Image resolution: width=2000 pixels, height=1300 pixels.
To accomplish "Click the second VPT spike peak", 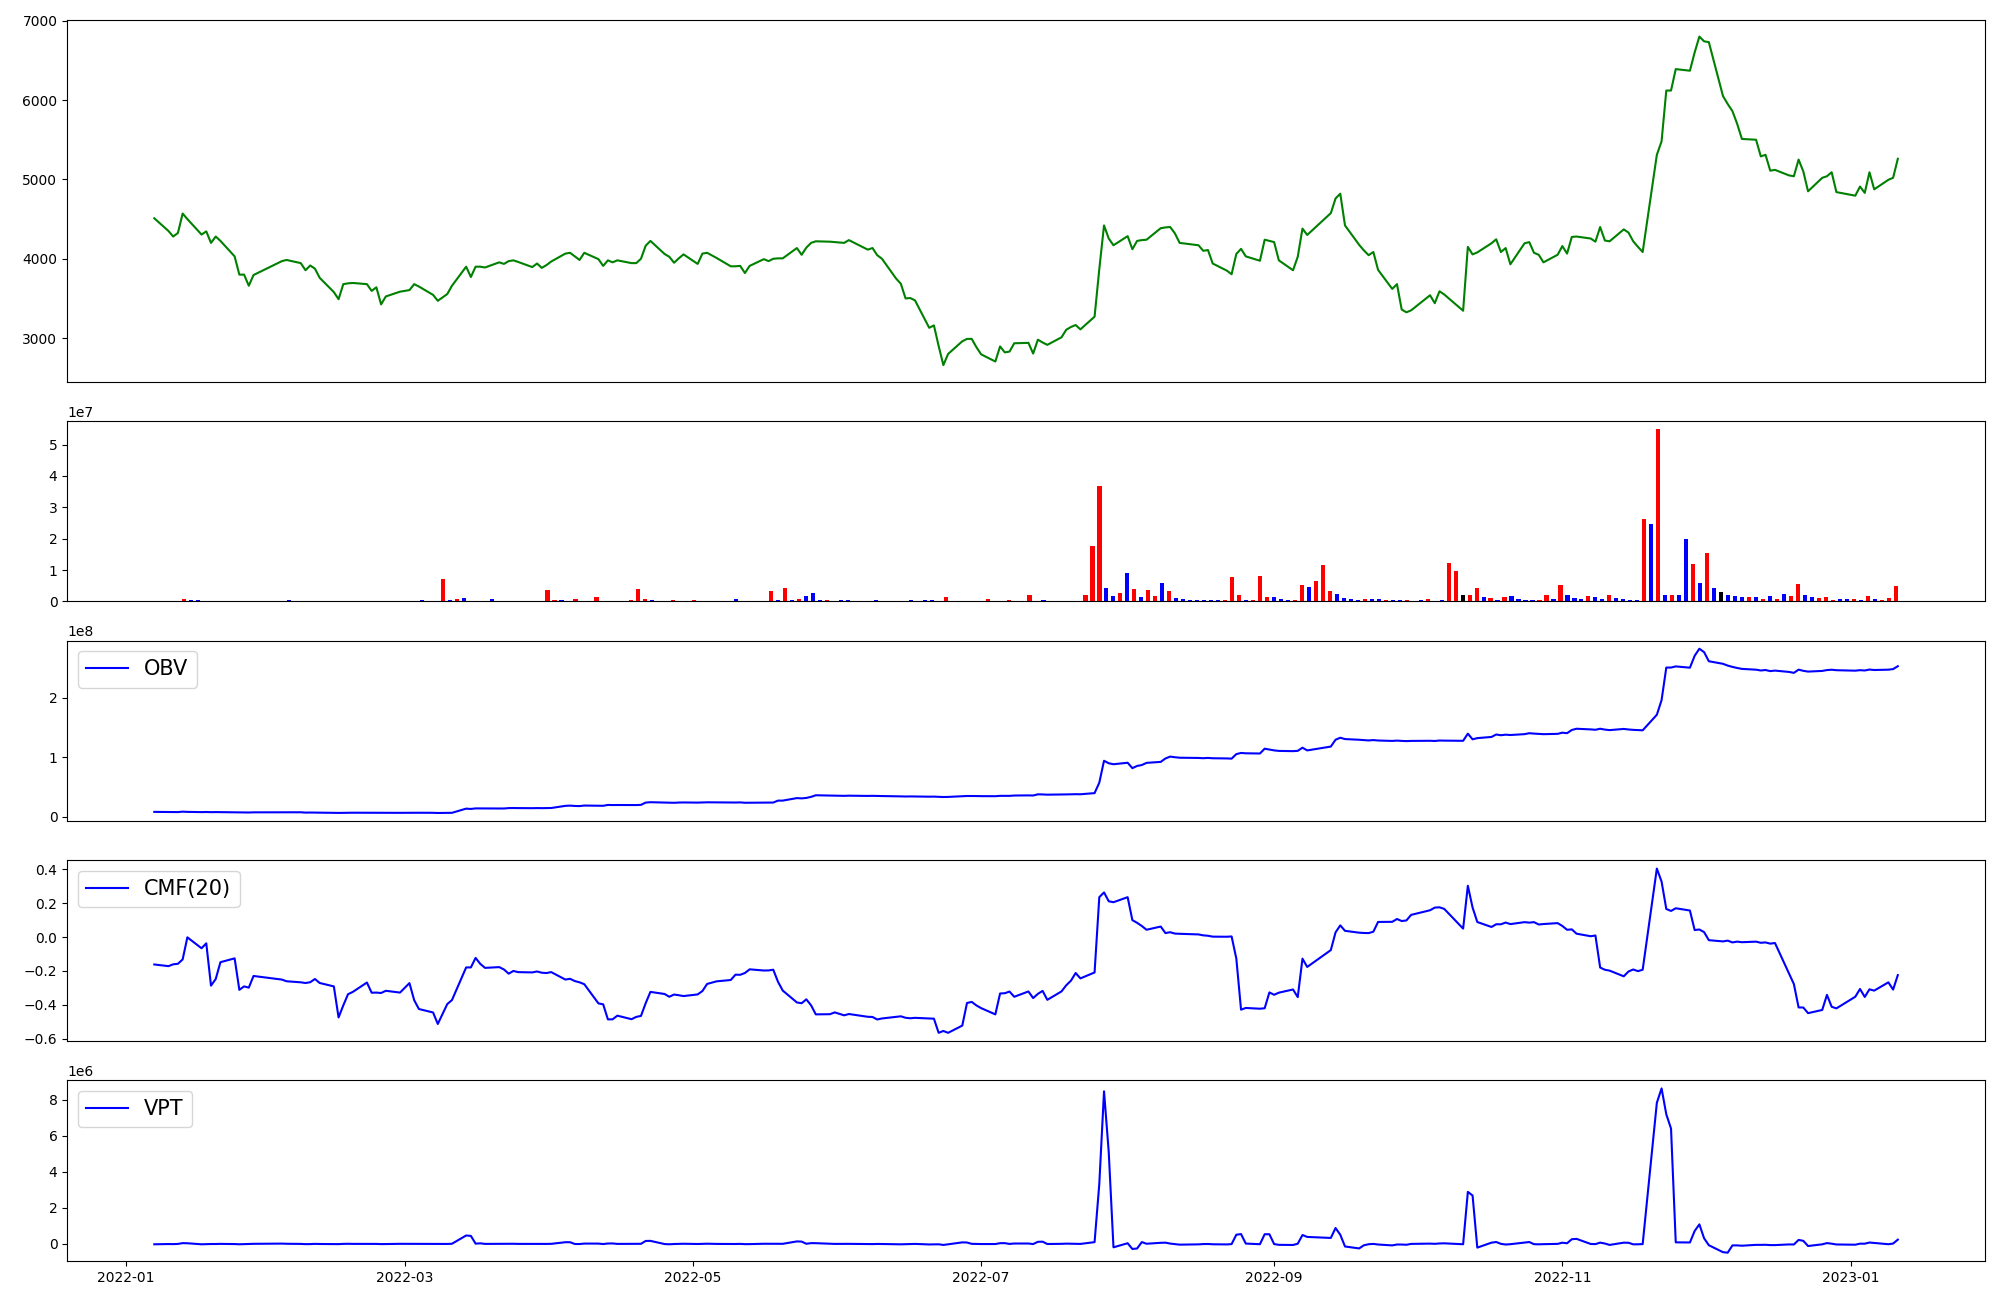I will (x=1662, y=1090).
